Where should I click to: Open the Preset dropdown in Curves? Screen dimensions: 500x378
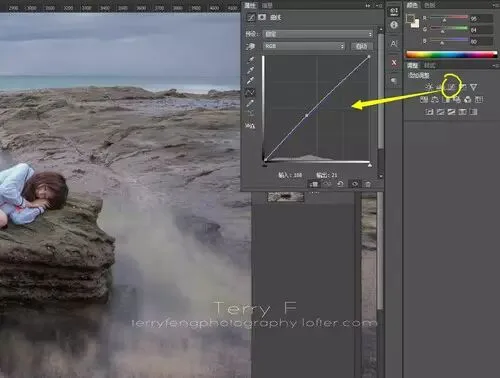(x=318, y=34)
